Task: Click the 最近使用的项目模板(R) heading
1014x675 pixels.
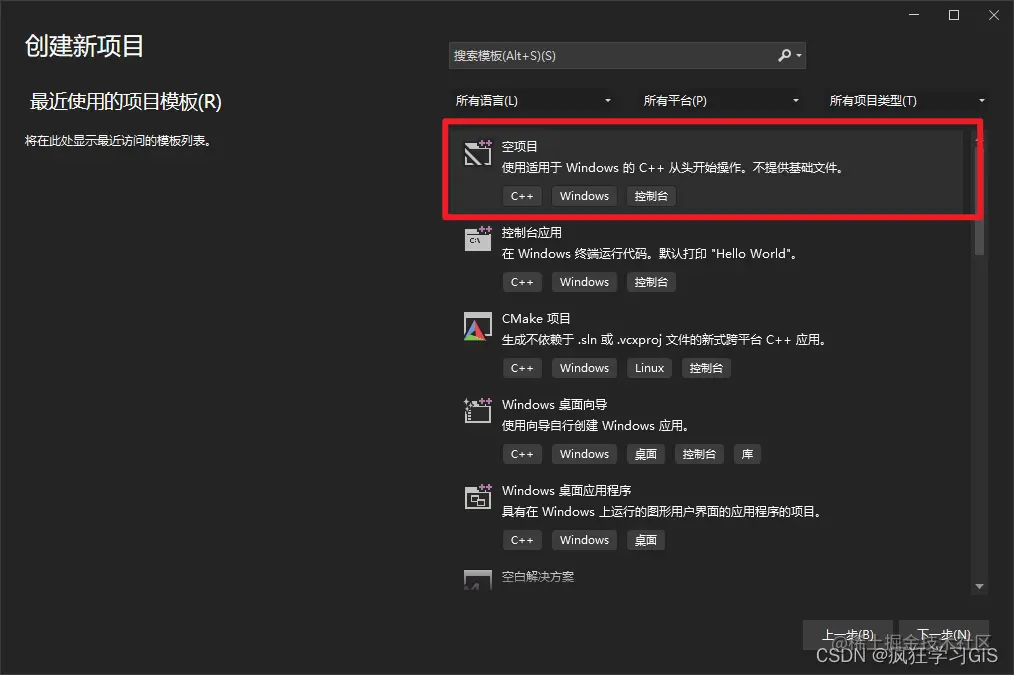Action: 125,102
